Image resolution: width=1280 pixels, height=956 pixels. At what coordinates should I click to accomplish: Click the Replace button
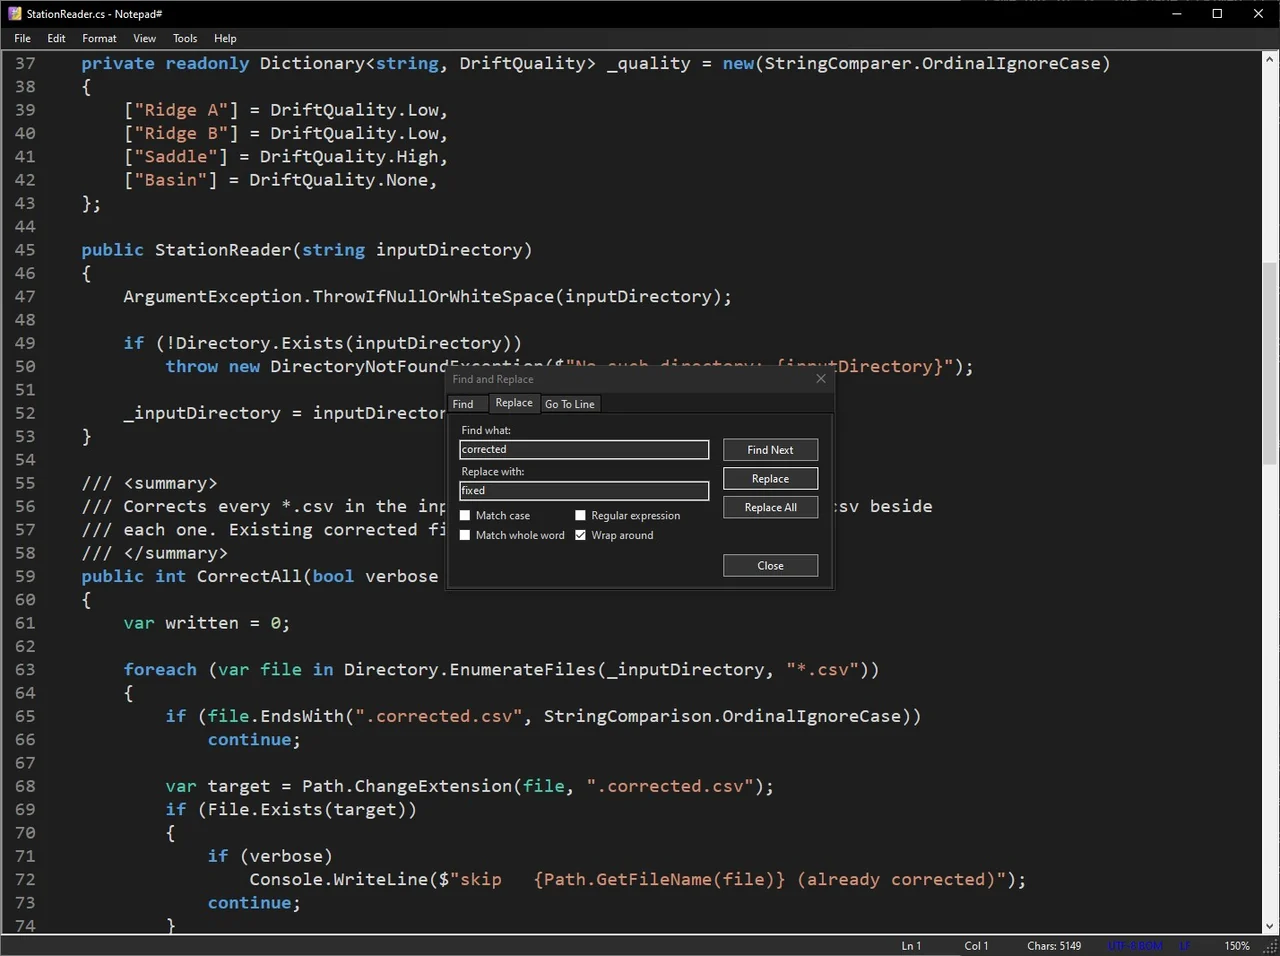[770, 479]
